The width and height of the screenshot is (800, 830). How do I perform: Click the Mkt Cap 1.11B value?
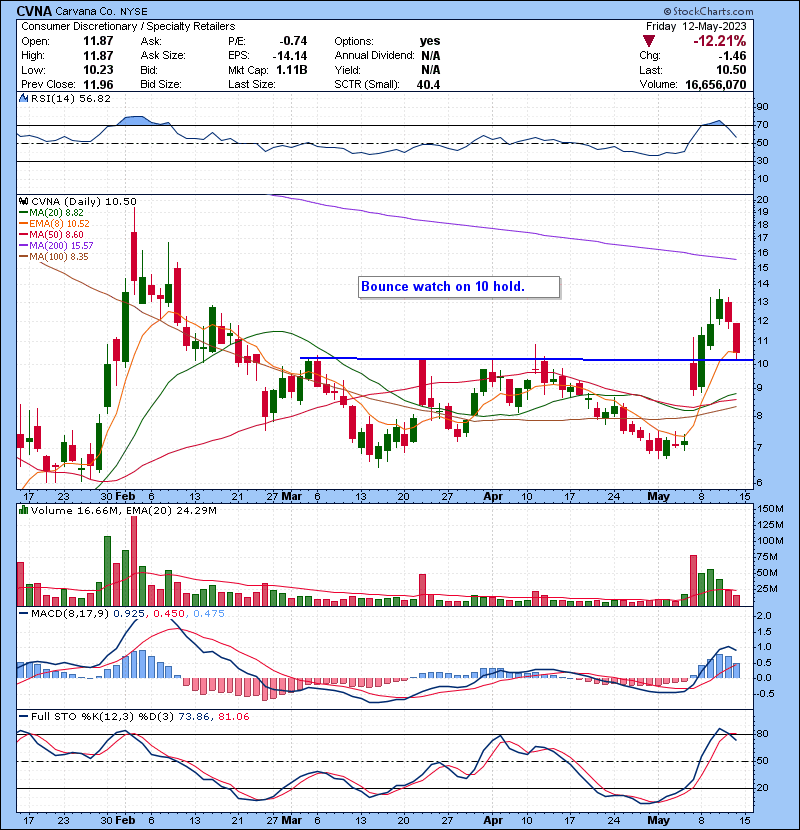tap(292, 70)
